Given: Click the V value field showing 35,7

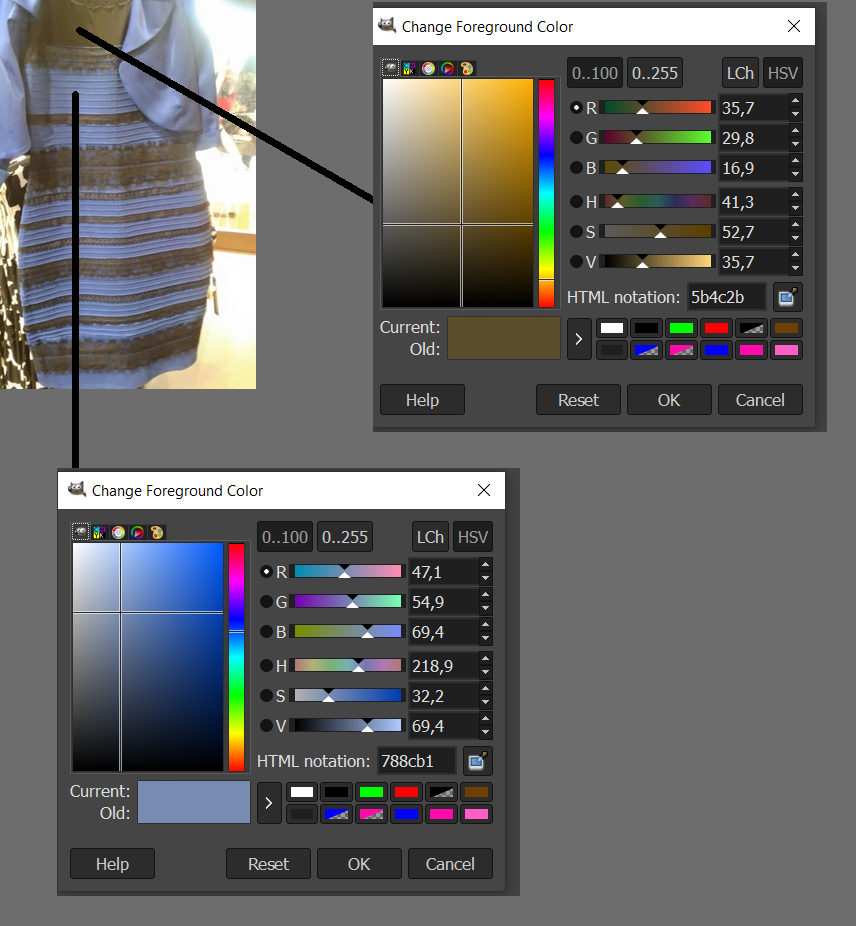Looking at the screenshot, I should point(754,262).
